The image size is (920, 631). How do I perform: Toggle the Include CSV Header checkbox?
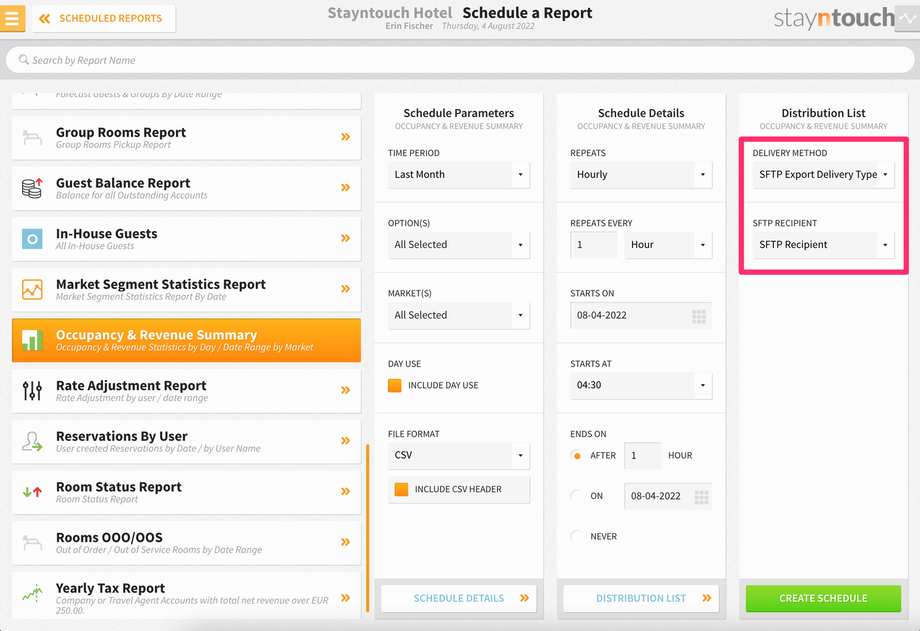[x=401, y=489]
